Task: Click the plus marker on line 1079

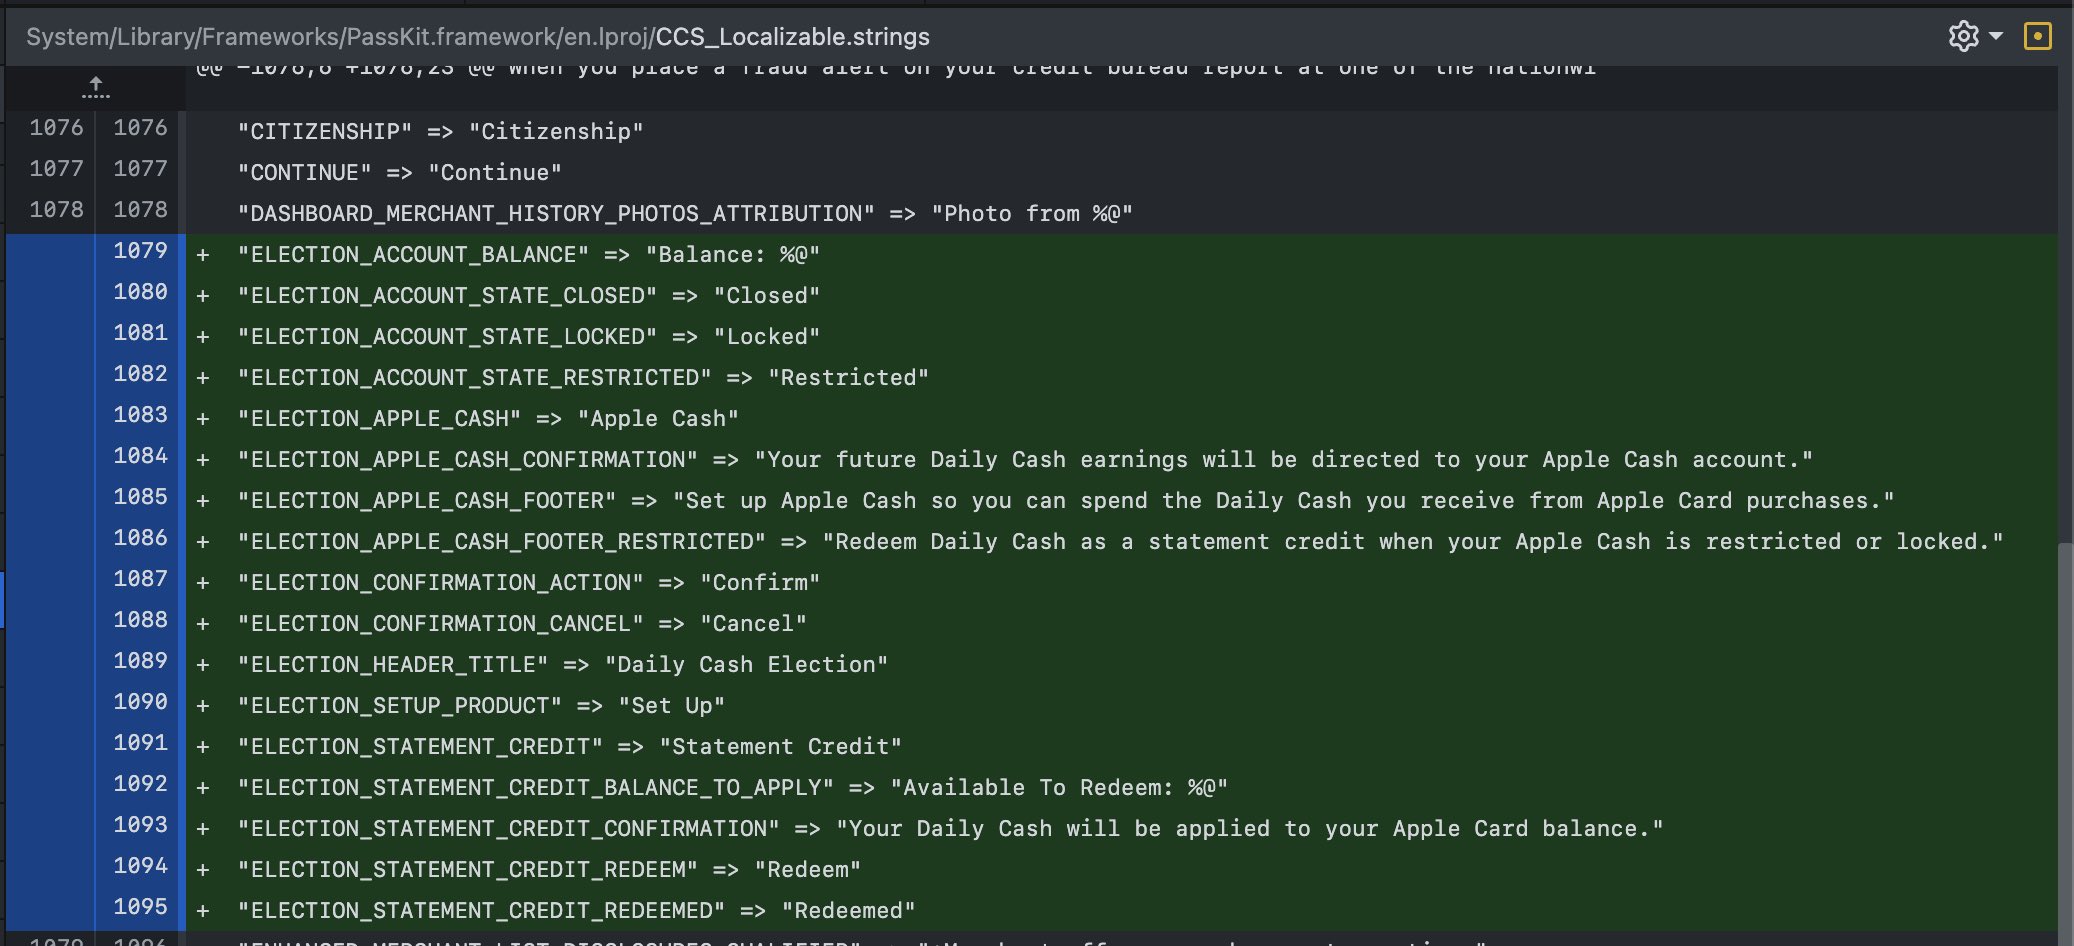Action: tap(203, 255)
